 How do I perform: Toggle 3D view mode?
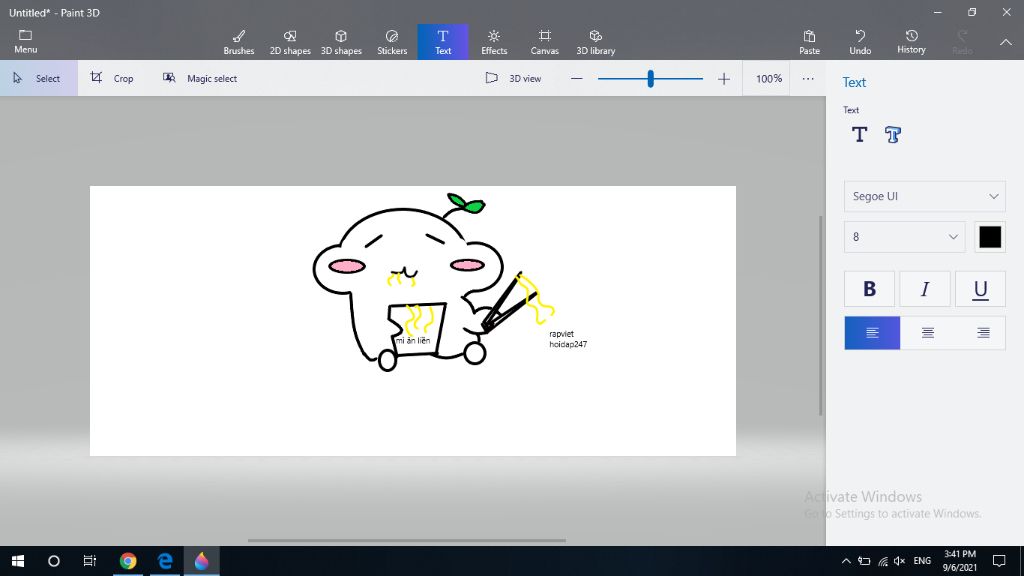coord(513,78)
